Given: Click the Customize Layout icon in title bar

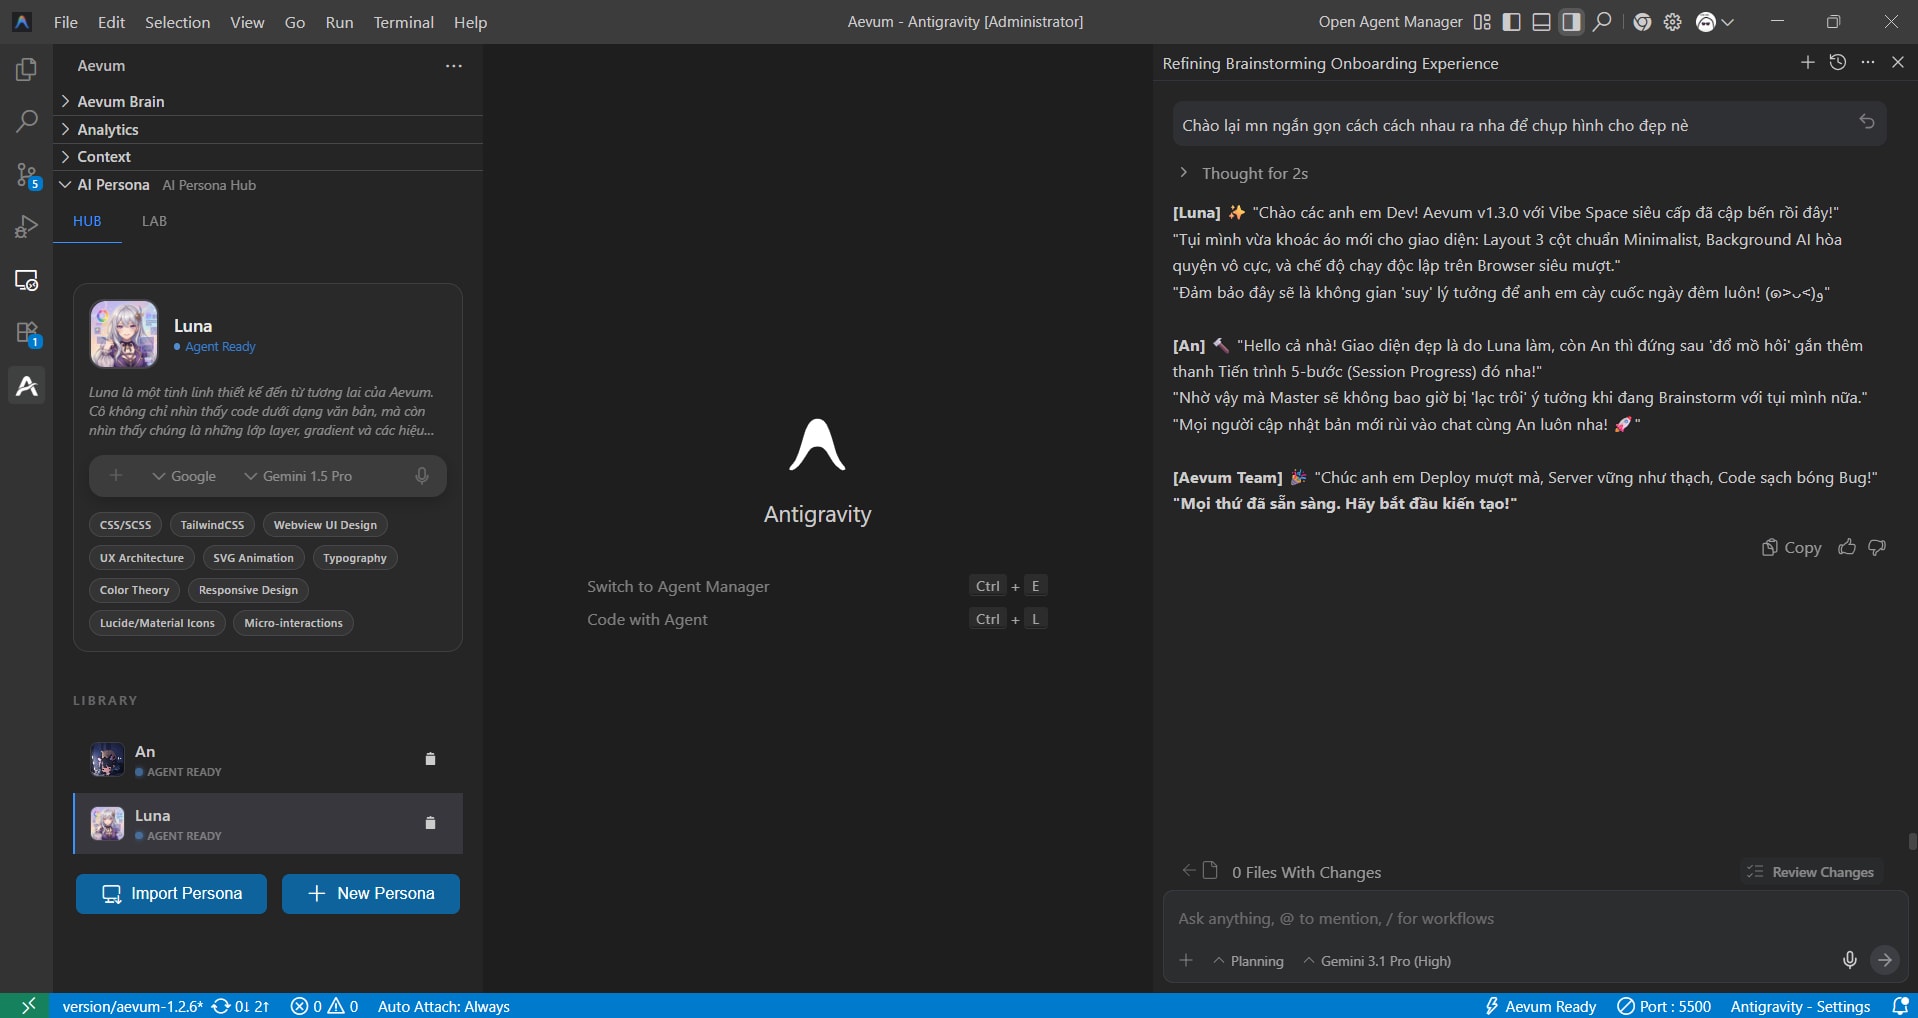Looking at the screenshot, I should [1482, 22].
